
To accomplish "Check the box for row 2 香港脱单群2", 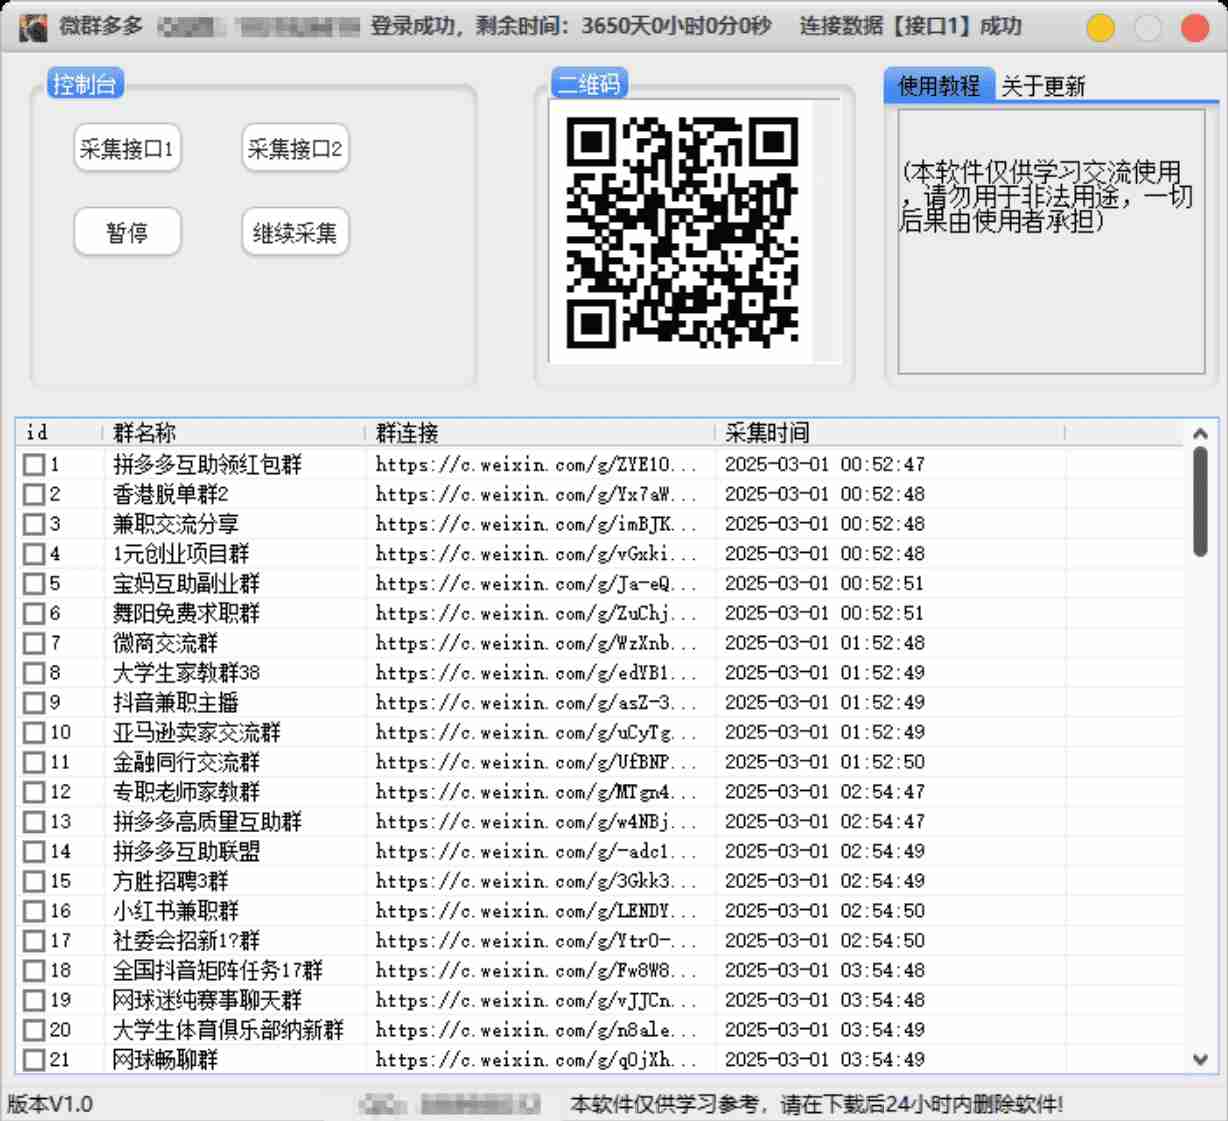I will point(34,494).
